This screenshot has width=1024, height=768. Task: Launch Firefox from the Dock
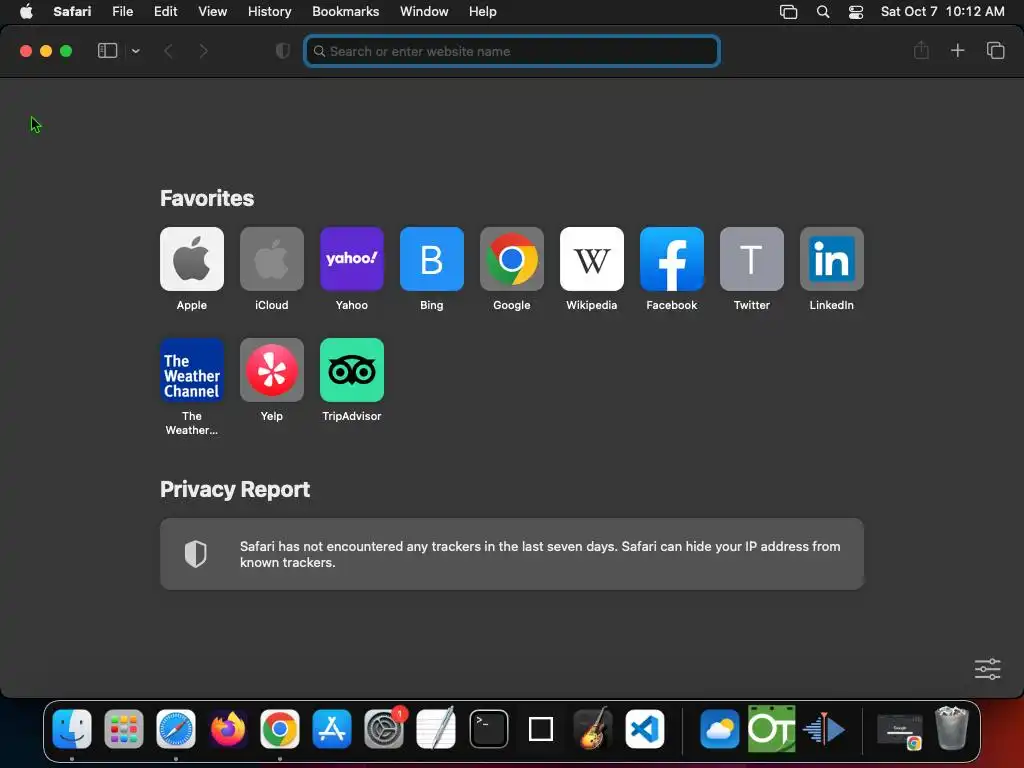[228, 728]
